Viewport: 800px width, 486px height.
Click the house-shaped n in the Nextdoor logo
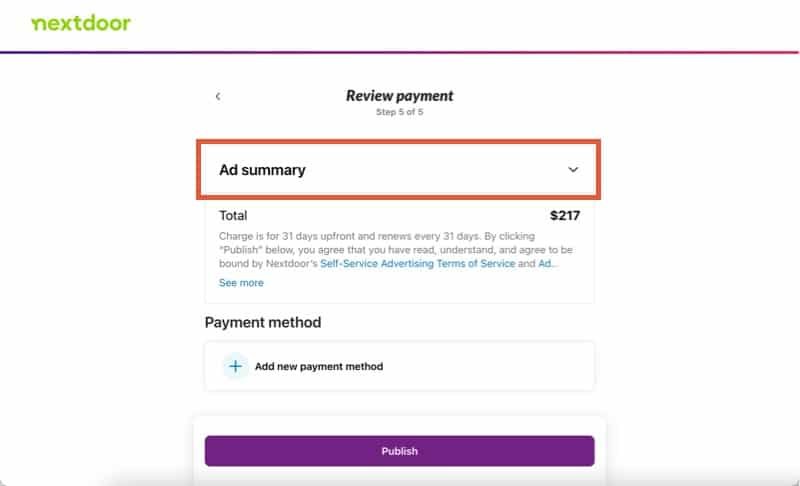(x=39, y=24)
